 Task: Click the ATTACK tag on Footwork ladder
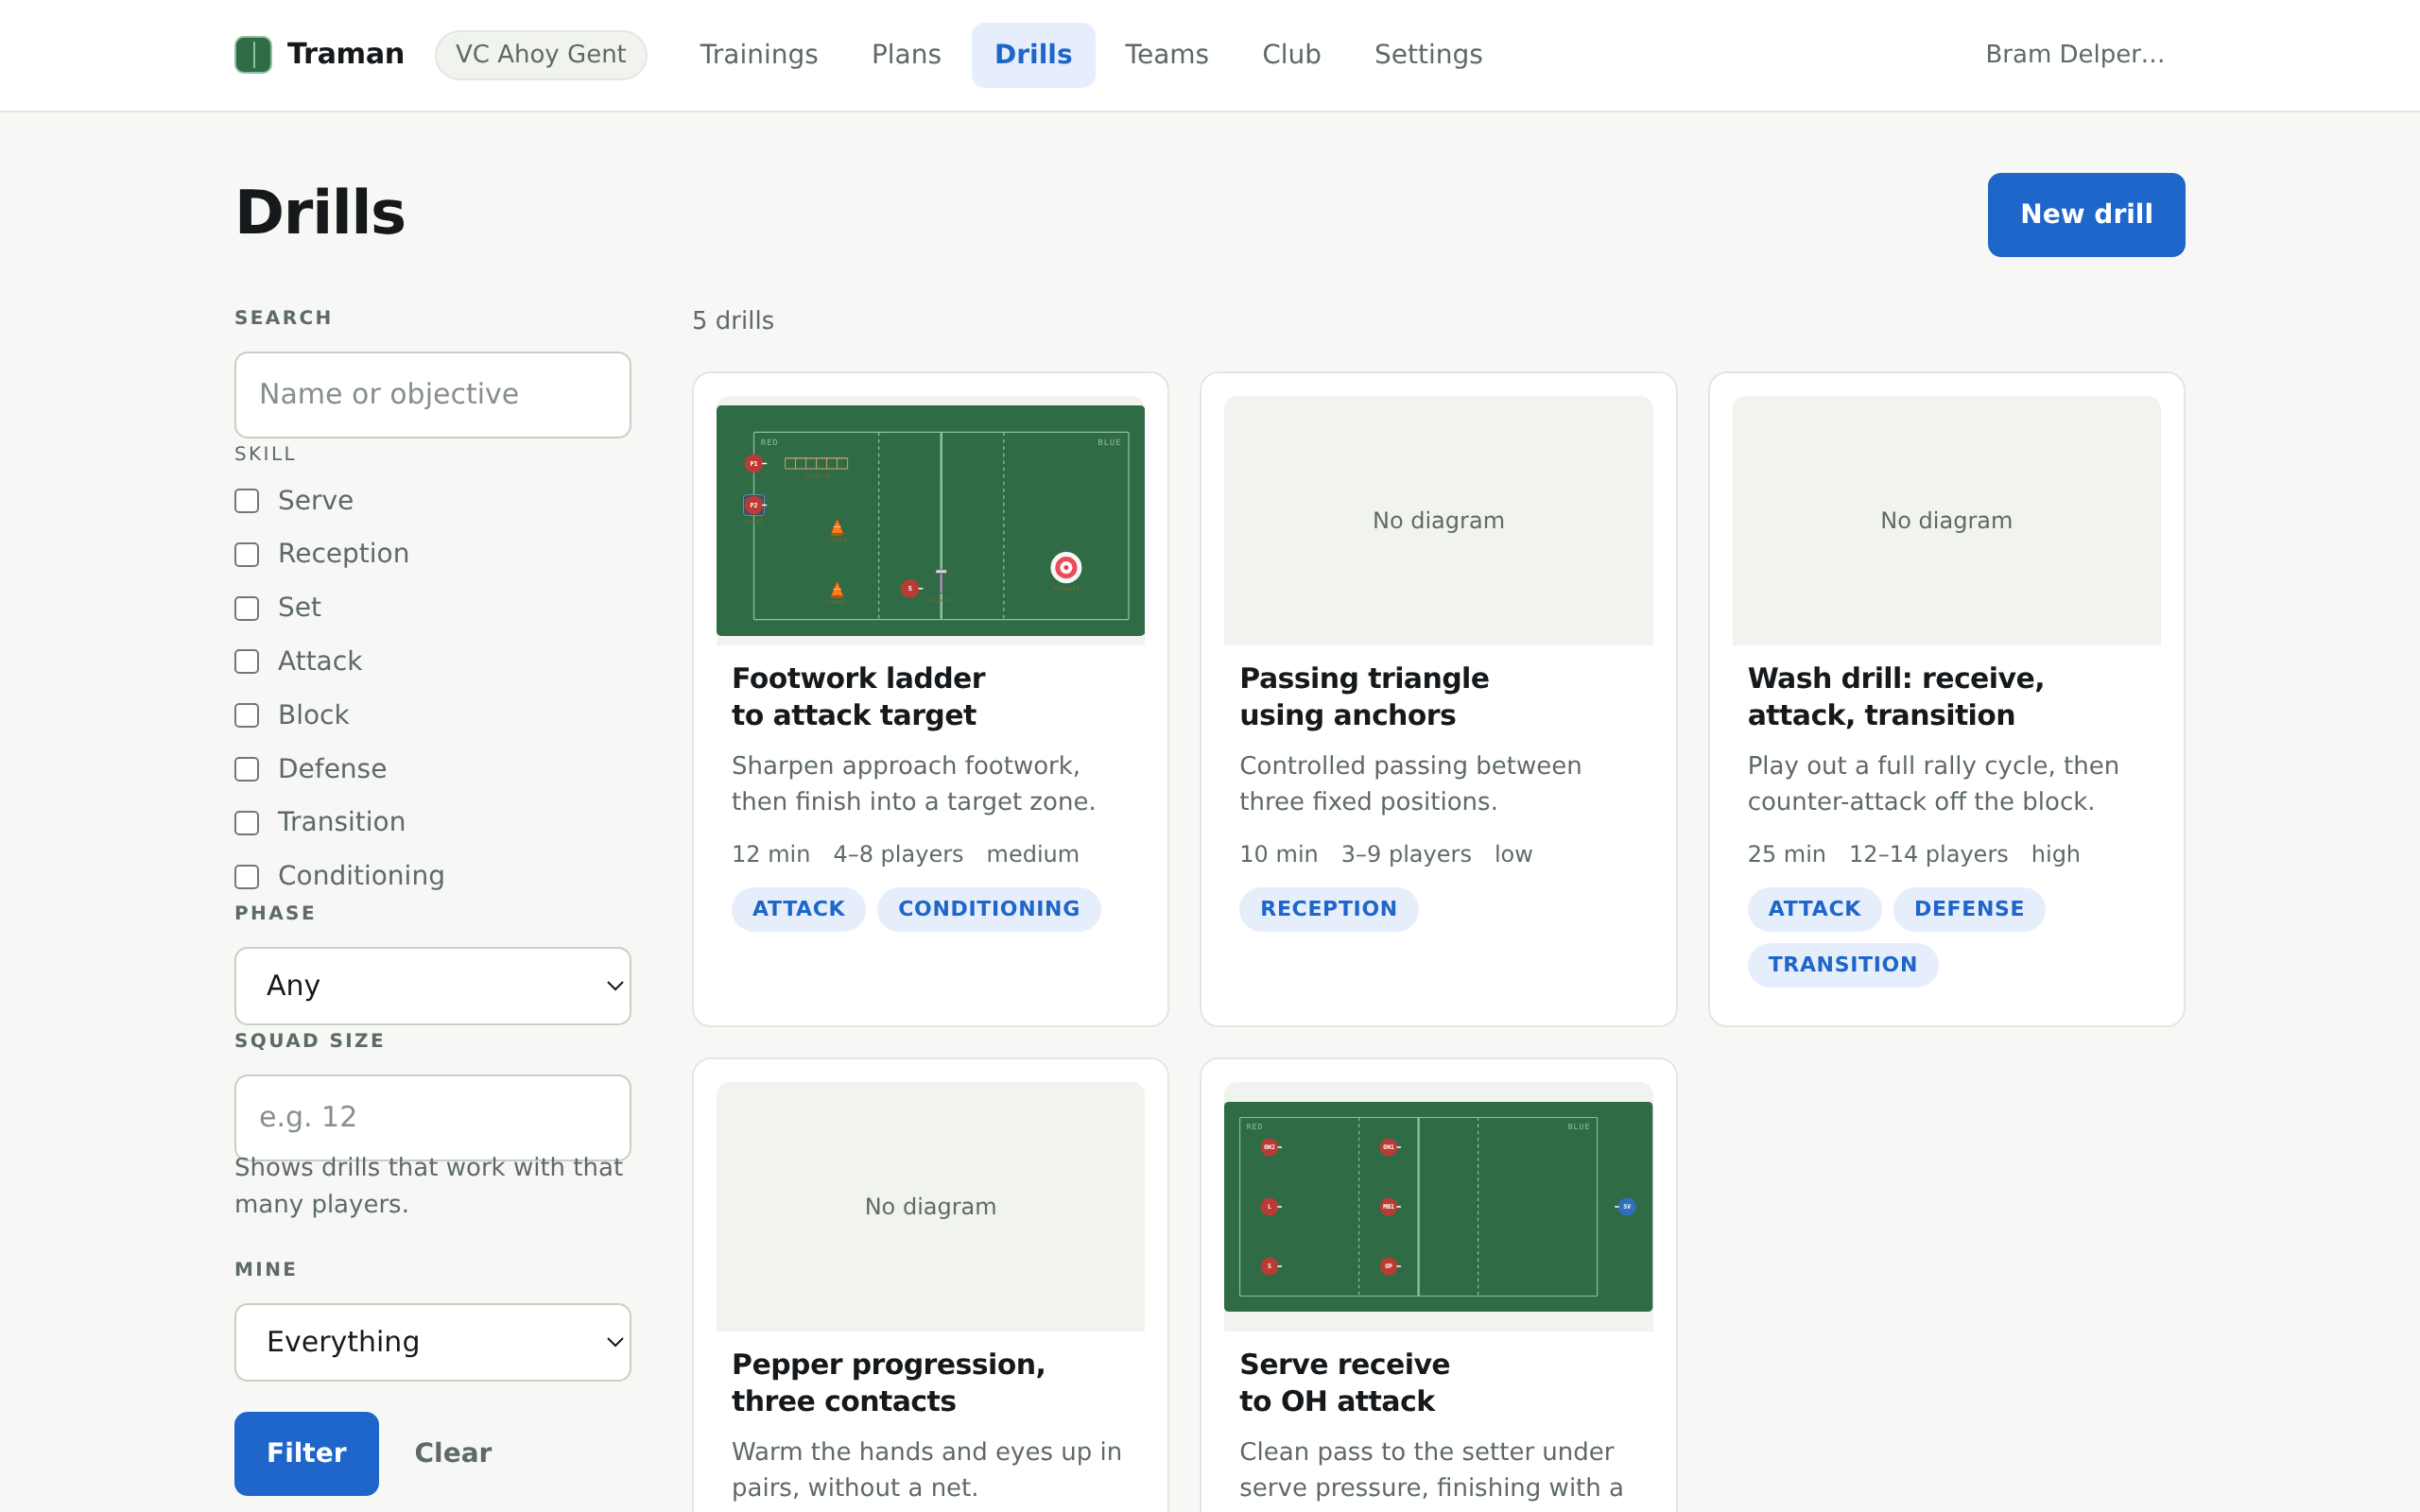tap(798, 909)
